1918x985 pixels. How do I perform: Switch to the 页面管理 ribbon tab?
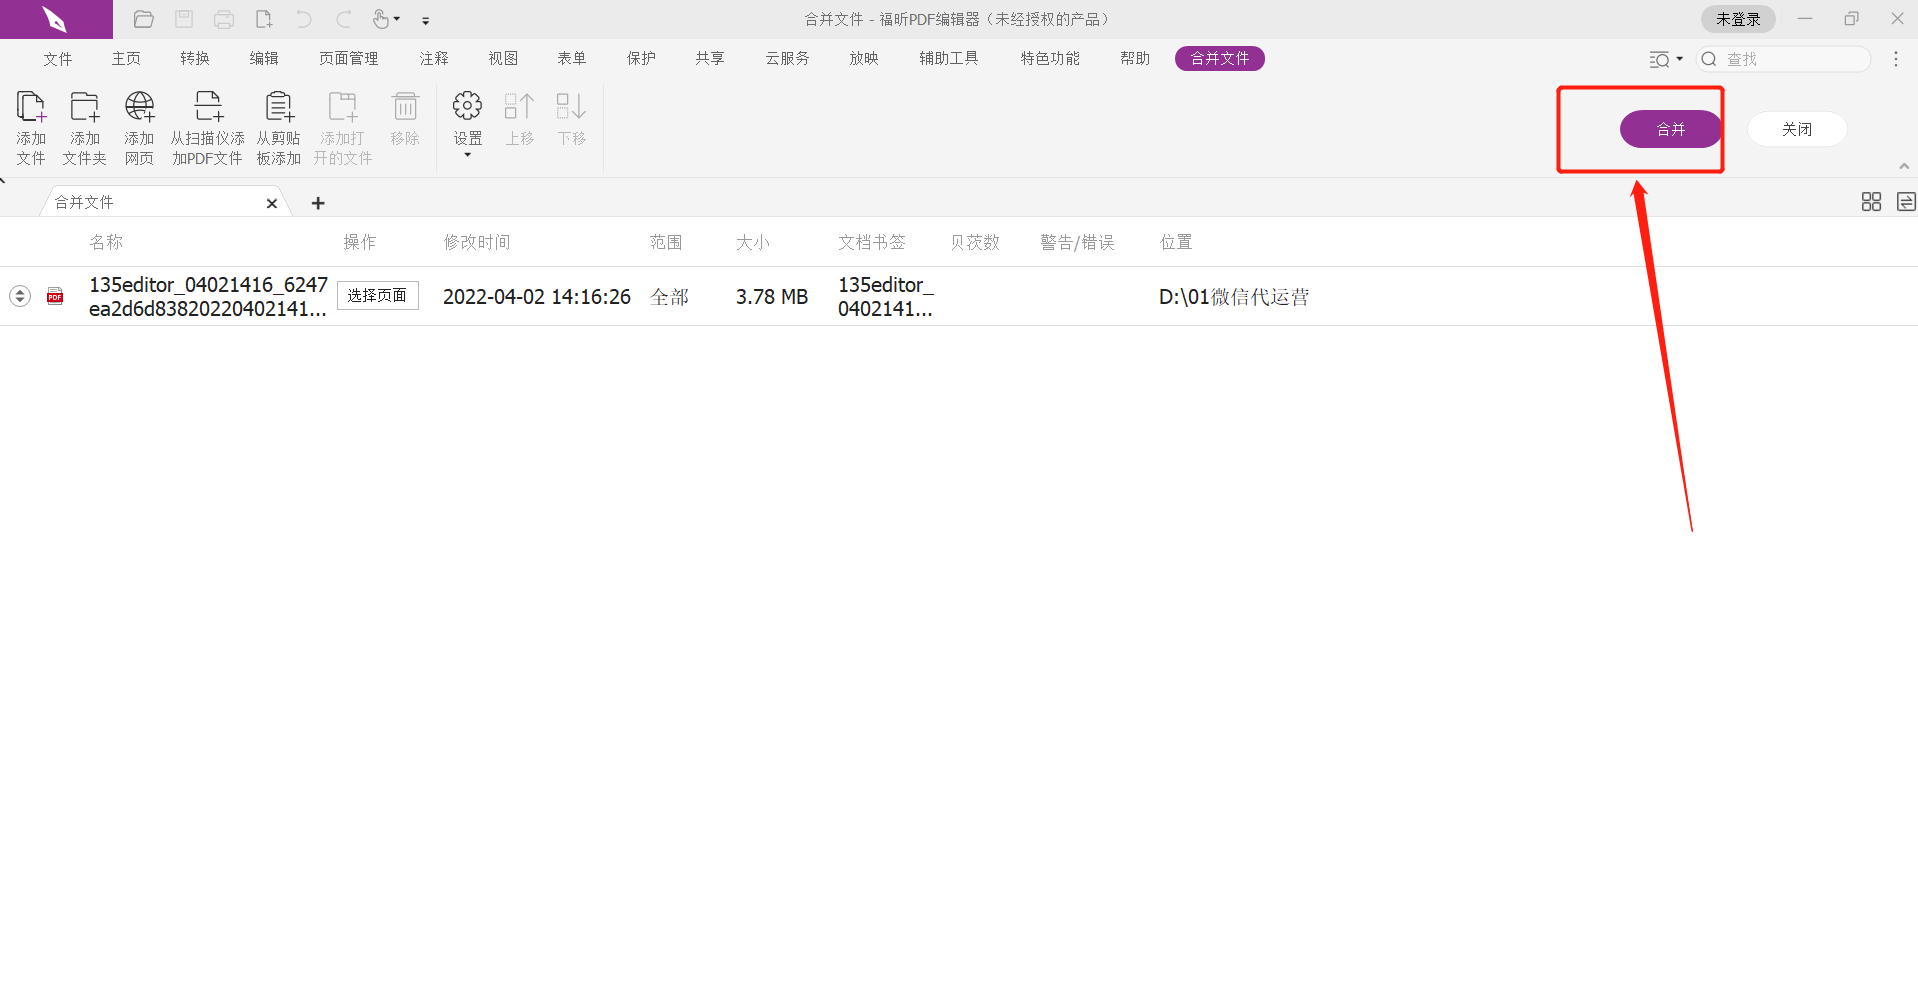(348, 58)
